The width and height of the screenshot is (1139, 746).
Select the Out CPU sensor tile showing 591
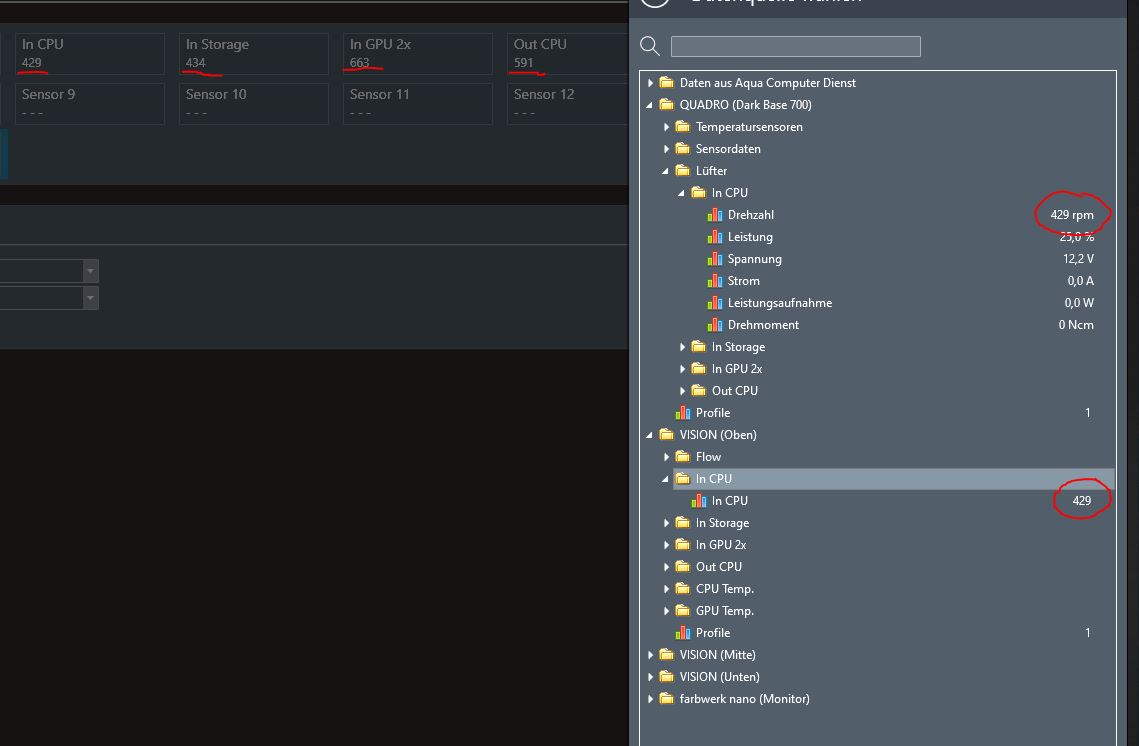pos(568,54)
